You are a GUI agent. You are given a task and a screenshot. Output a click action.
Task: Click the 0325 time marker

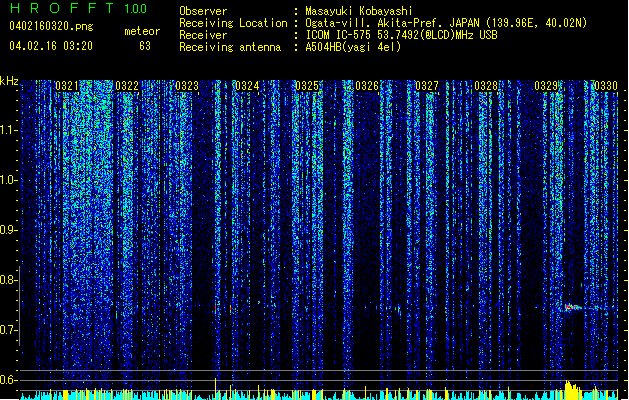coord(307,86)
